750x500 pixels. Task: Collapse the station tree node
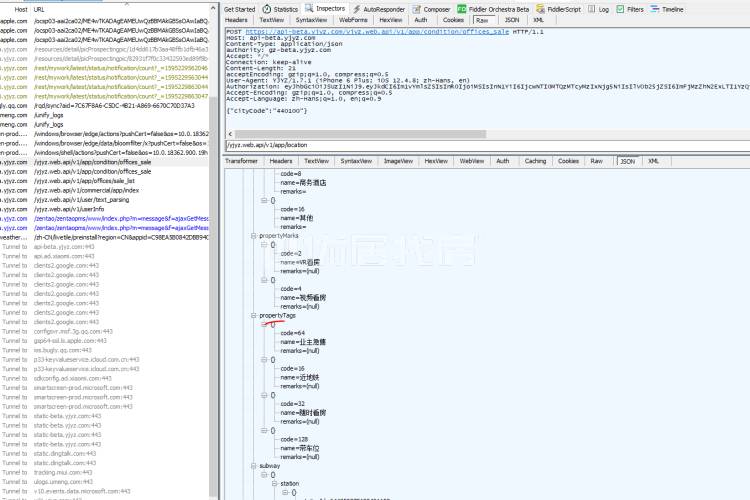coord(275,484)
